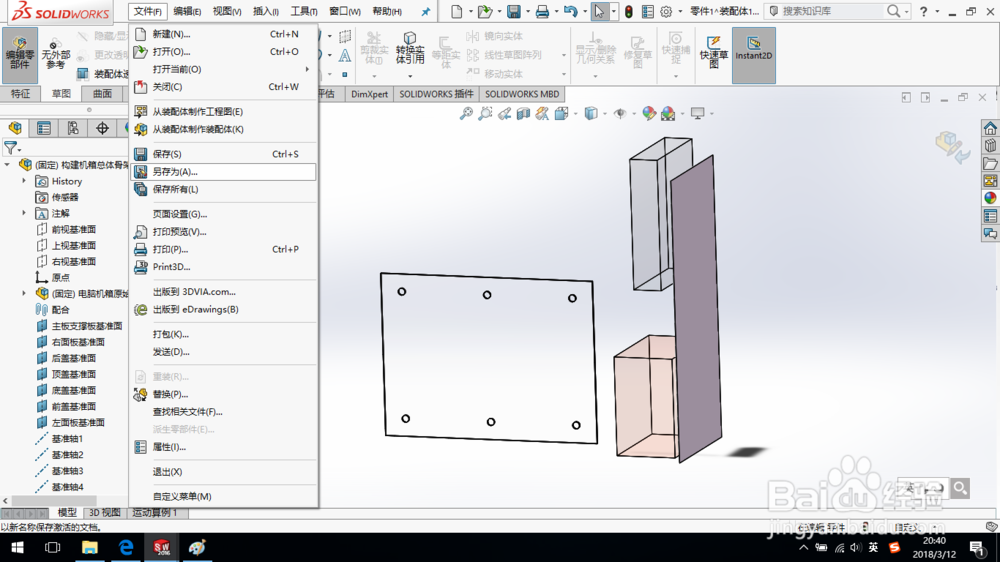Viewport: 1000px width, 562px height.
Task: Expand the (固定) 电脑机箱 component node
Action: pos(24,293)
